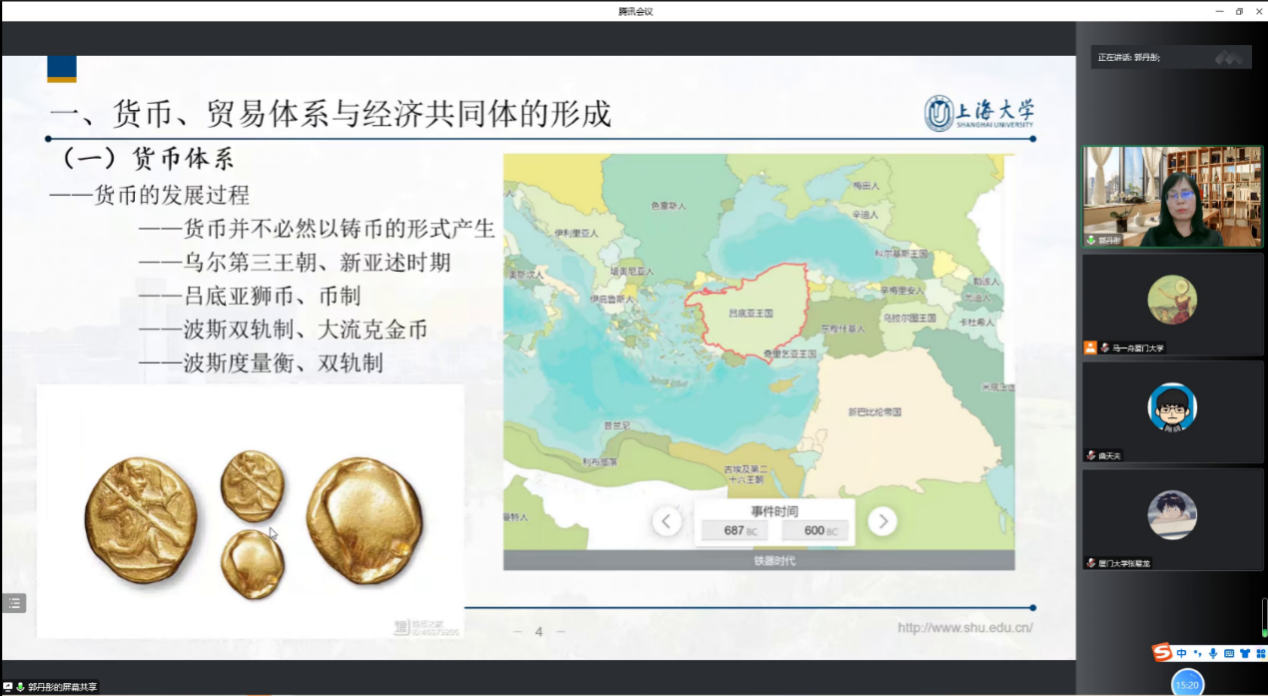
Task: Open the Sogou toolbox grid
Action: pyautogui.click(x=1260, y=653)
